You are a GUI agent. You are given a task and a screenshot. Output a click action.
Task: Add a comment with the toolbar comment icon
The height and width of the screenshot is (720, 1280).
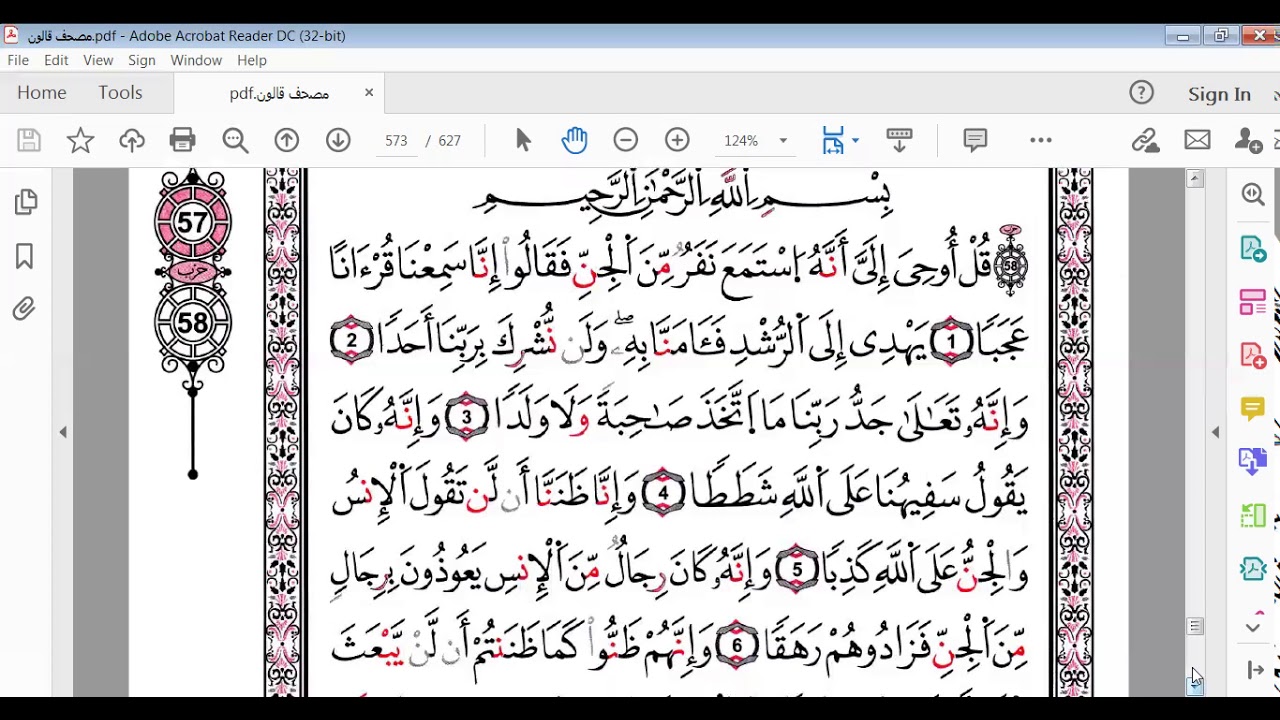click(x=975, y=141)
